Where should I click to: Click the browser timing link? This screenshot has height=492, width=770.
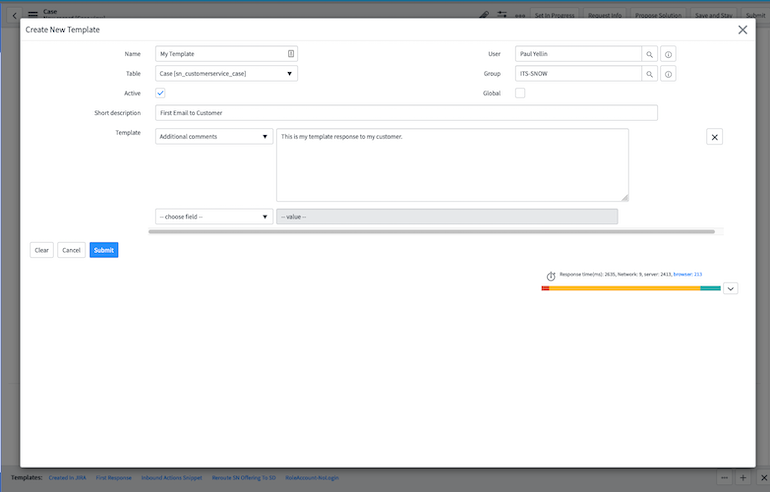687,273
